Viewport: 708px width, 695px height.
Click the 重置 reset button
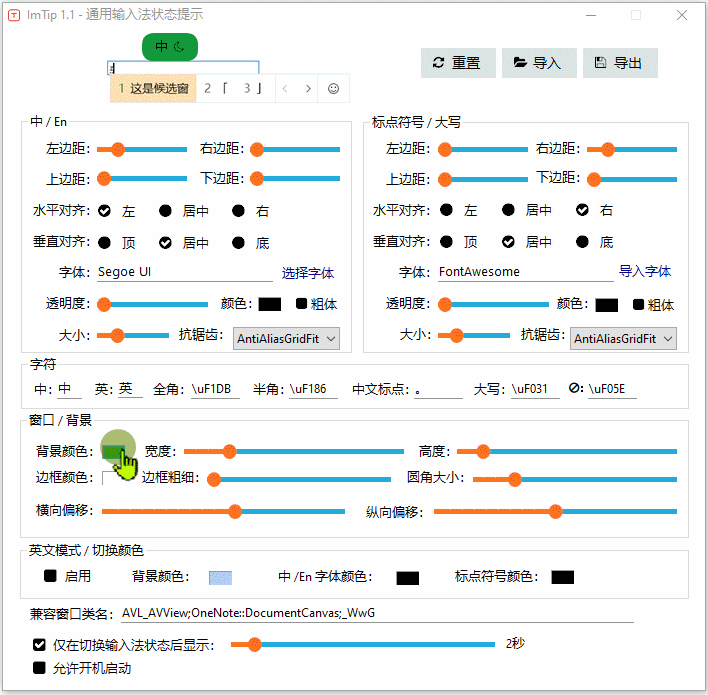457,62
